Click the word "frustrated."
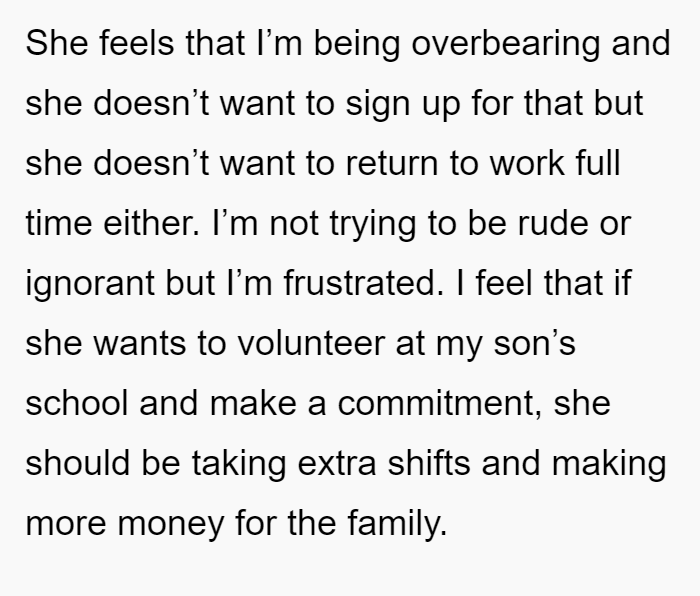The width and height of the screenshot is (700, 596). pos(364,282)
